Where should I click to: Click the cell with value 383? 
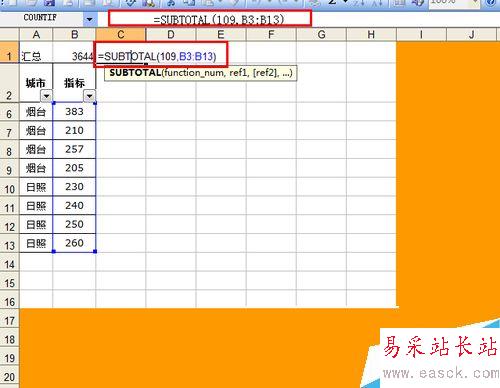pyautogui.click(x=74, y=112)
